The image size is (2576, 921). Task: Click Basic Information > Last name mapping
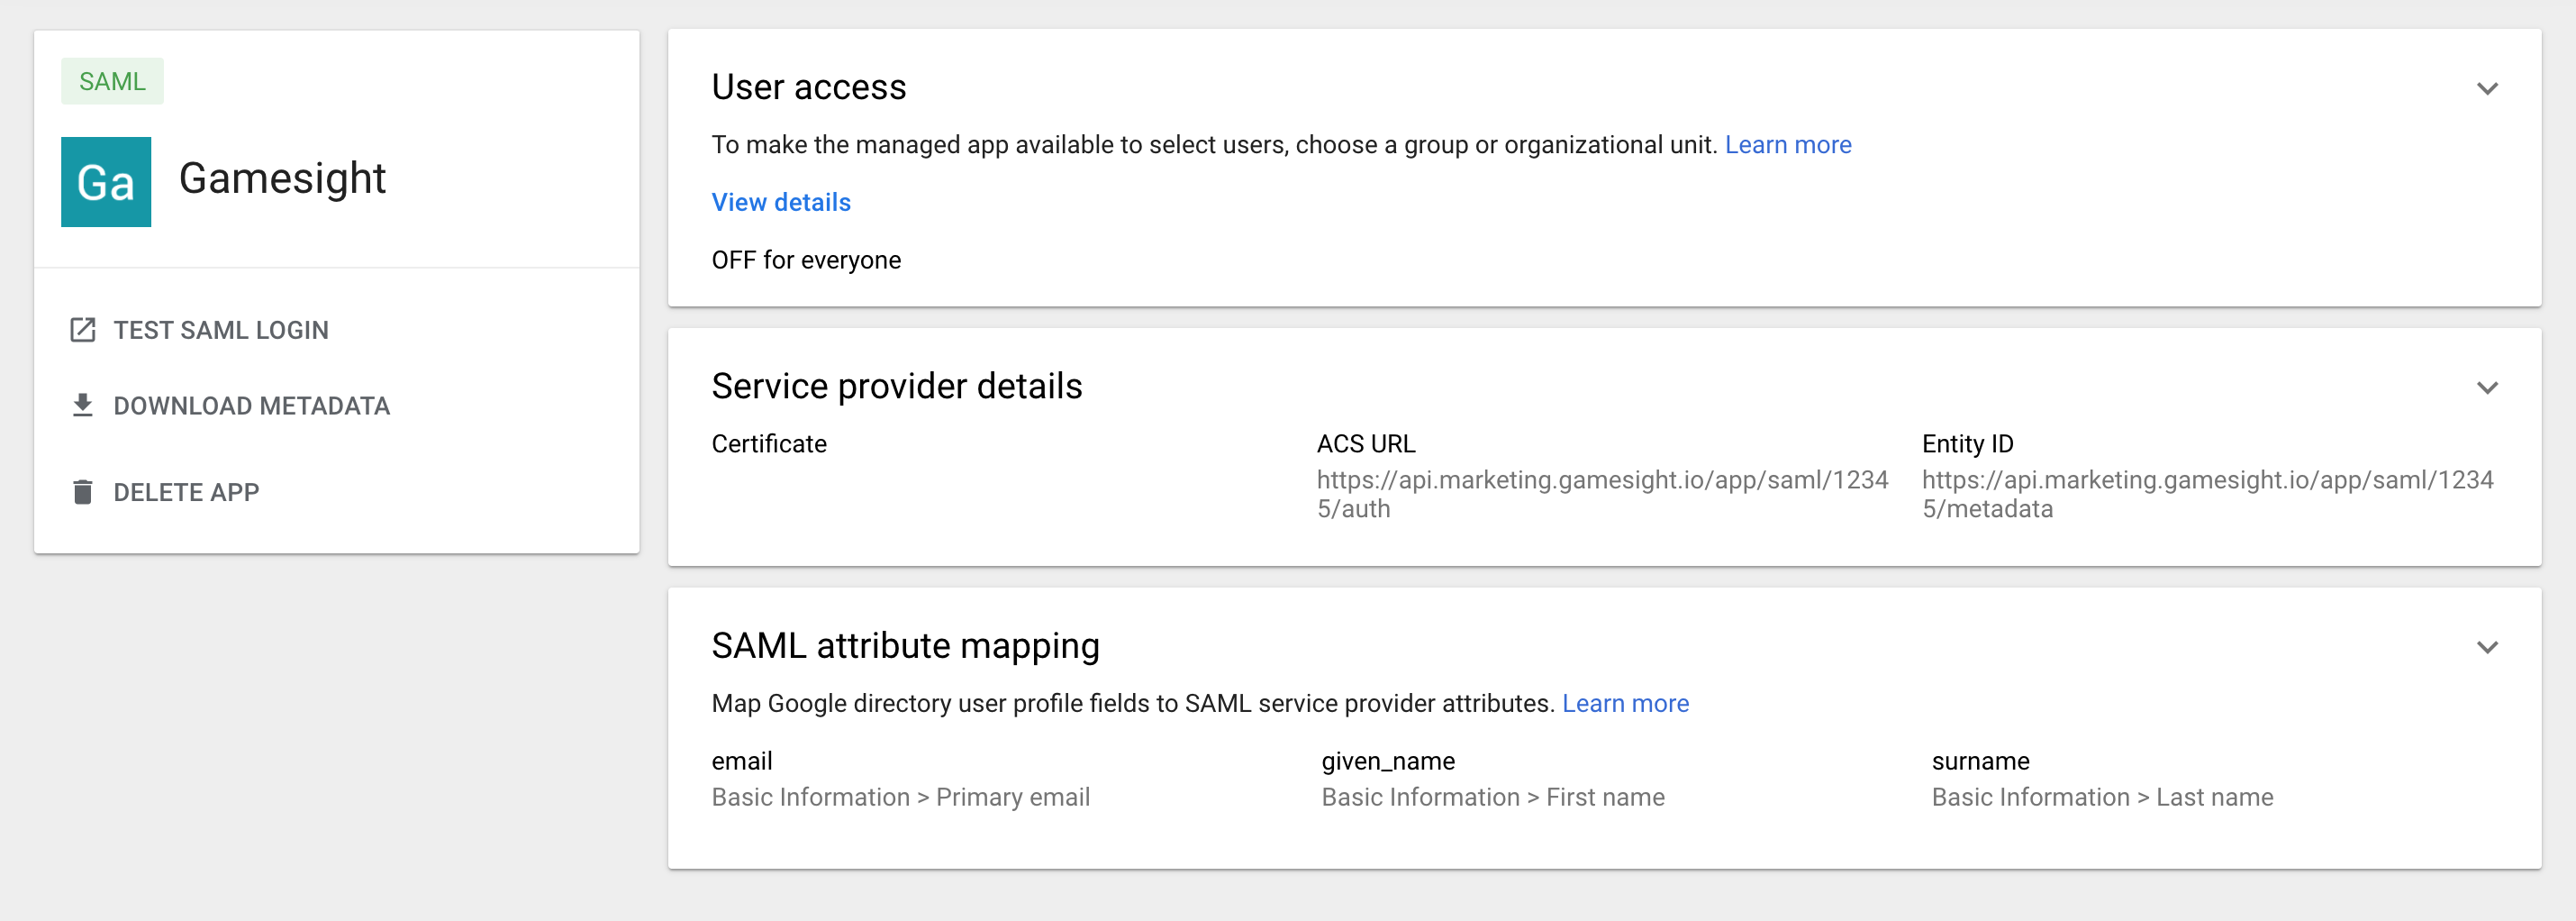(2102, 797)
